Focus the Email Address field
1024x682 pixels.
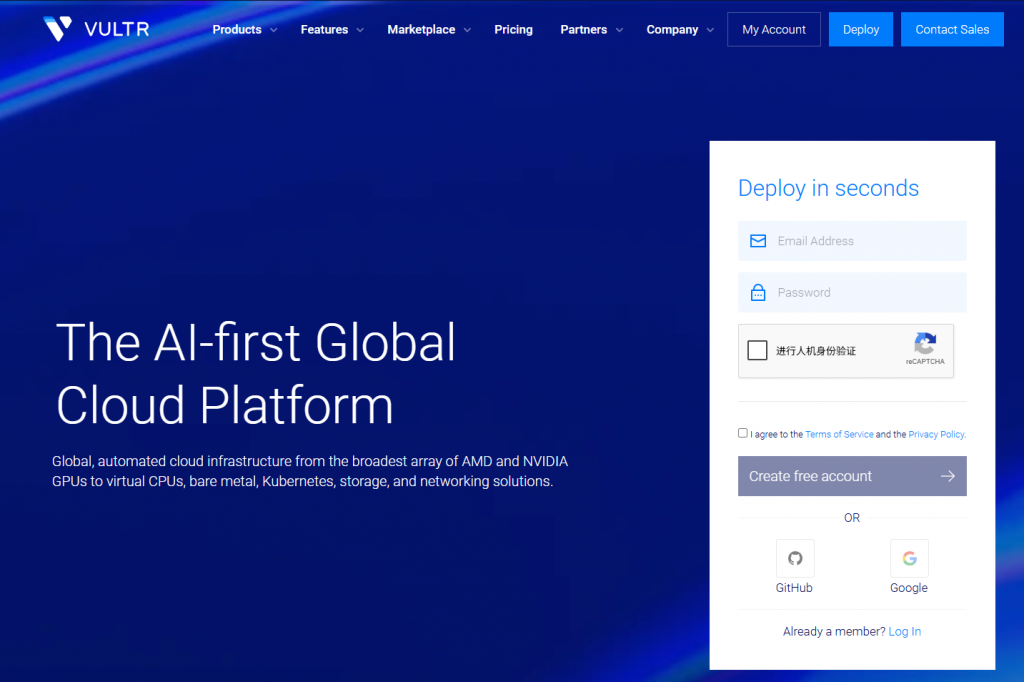(852, 241)
